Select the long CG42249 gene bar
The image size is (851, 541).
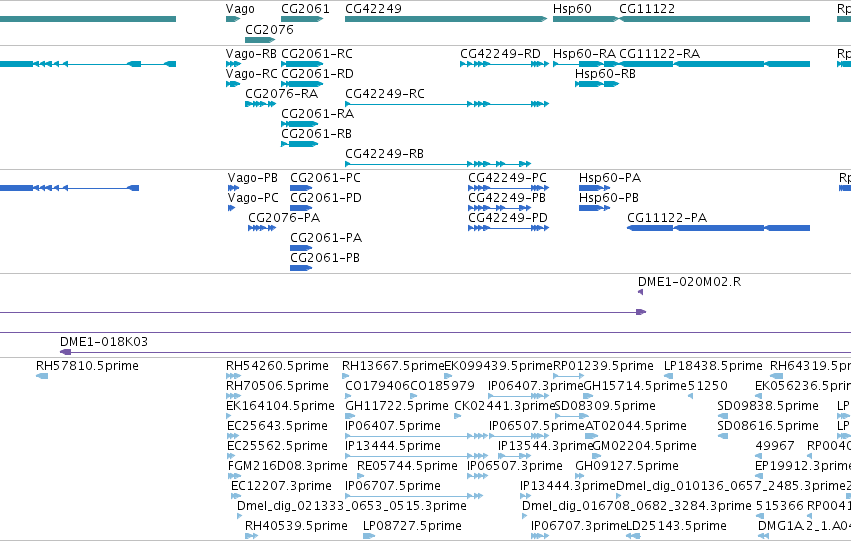[446, 19]
